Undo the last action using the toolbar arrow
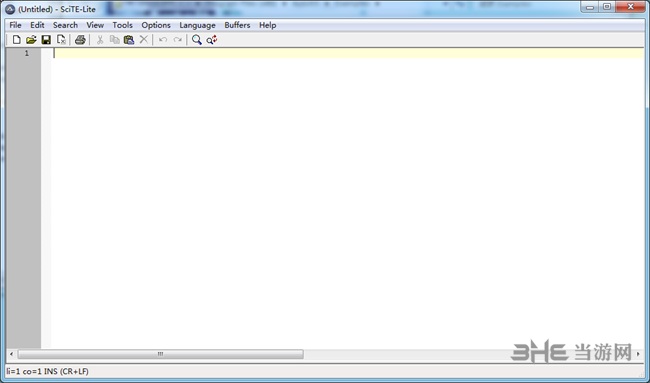Image resolution: width=650 pixels, height=383 pixels. (163, 40)
